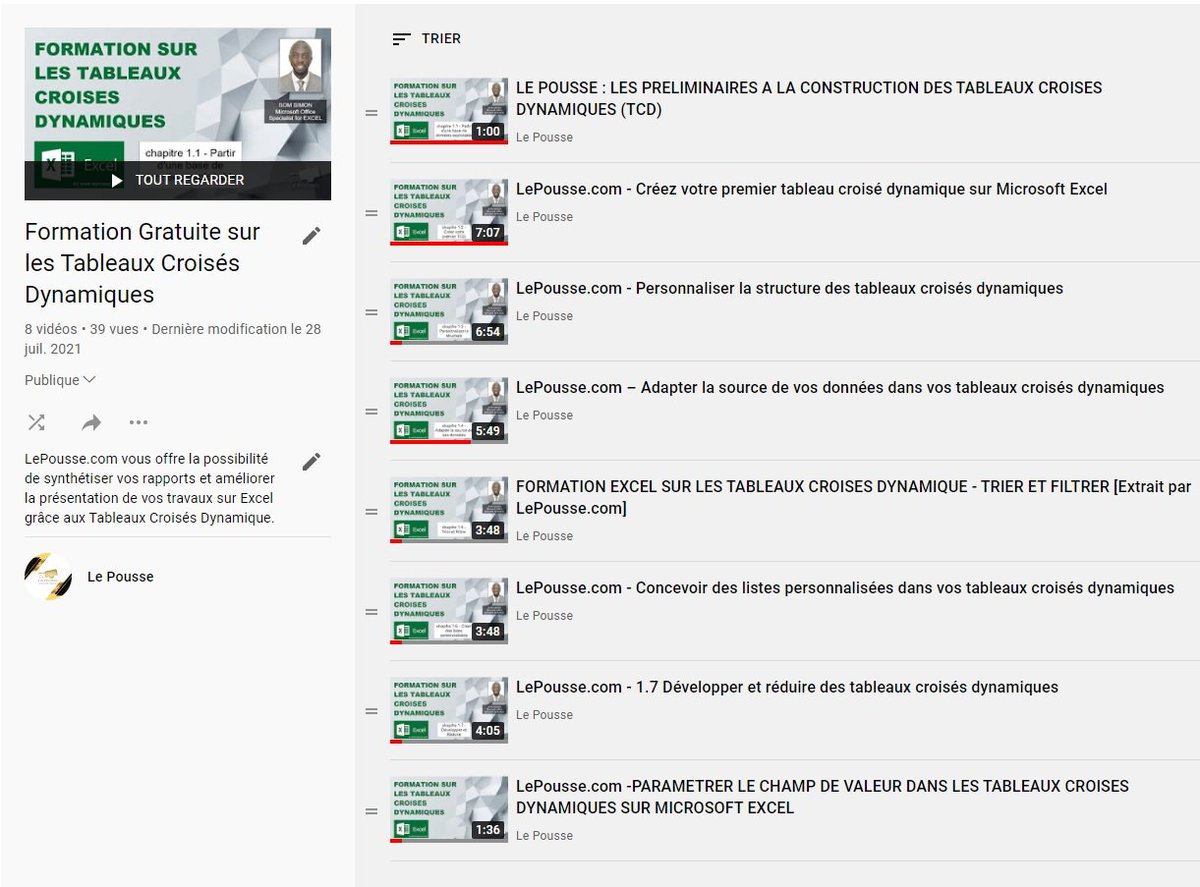
Task: Open 'Créez votre premier tableau croisé dynamique'
Action: pyautogui.click(x=812, y=188)
